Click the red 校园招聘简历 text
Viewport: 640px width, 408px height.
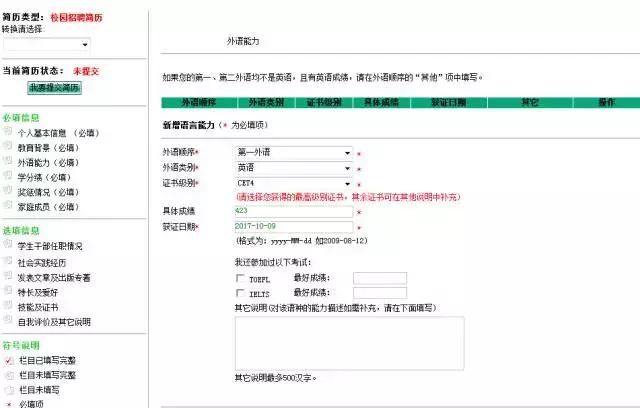(x=76, y=18)
